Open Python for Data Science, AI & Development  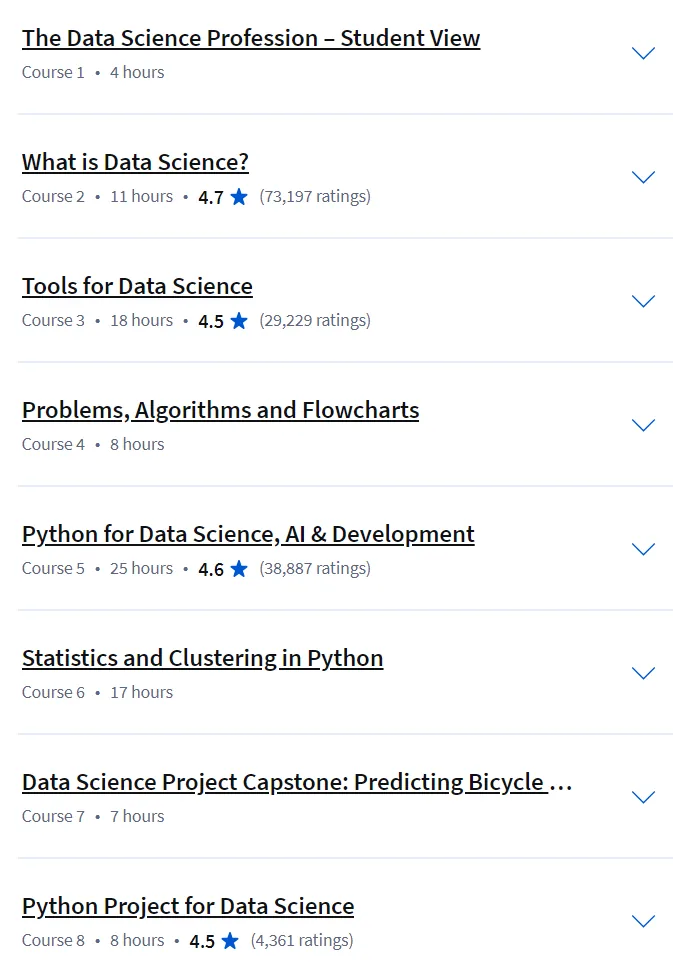(248, 534)
